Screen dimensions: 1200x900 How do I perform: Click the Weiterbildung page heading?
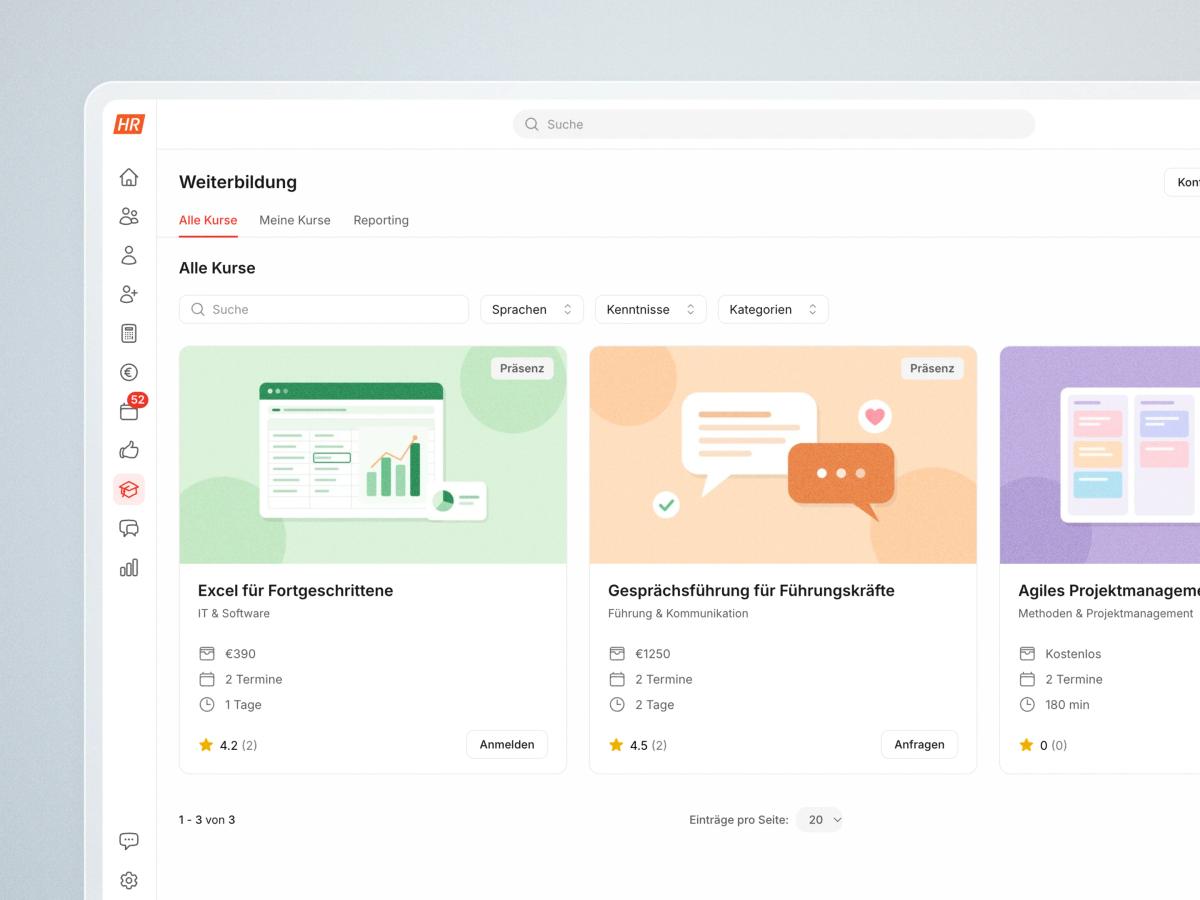coord(238,182)
